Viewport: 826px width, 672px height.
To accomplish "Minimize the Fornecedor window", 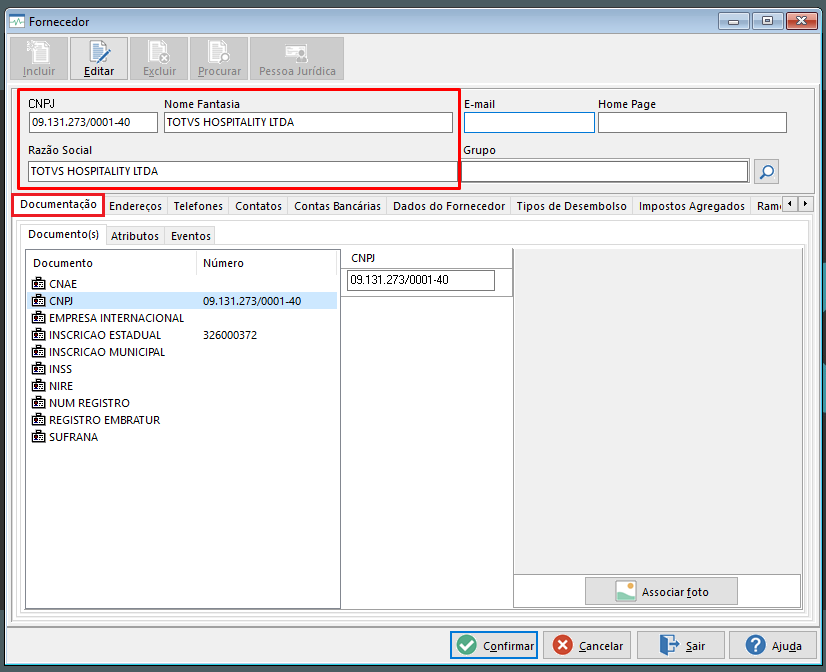I will [x=733, y=21].
